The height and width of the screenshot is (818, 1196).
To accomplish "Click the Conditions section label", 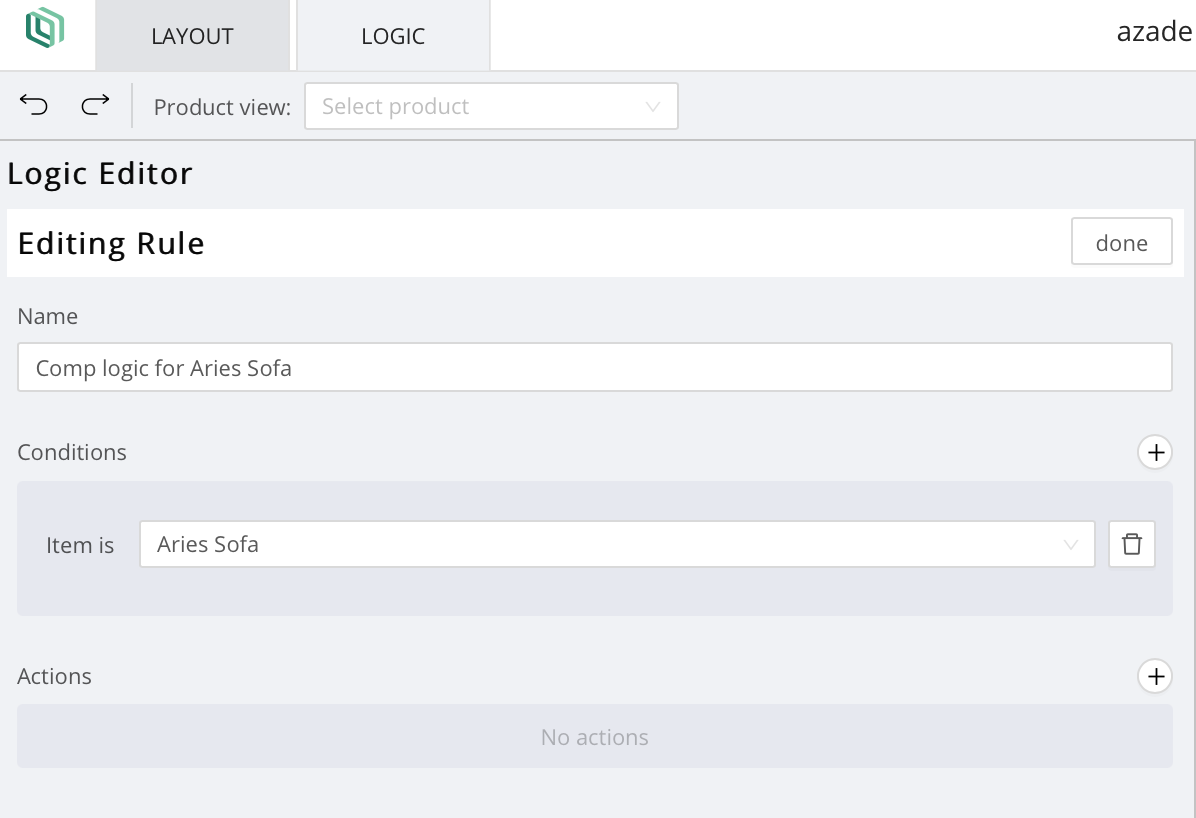I will pos(72,452).
